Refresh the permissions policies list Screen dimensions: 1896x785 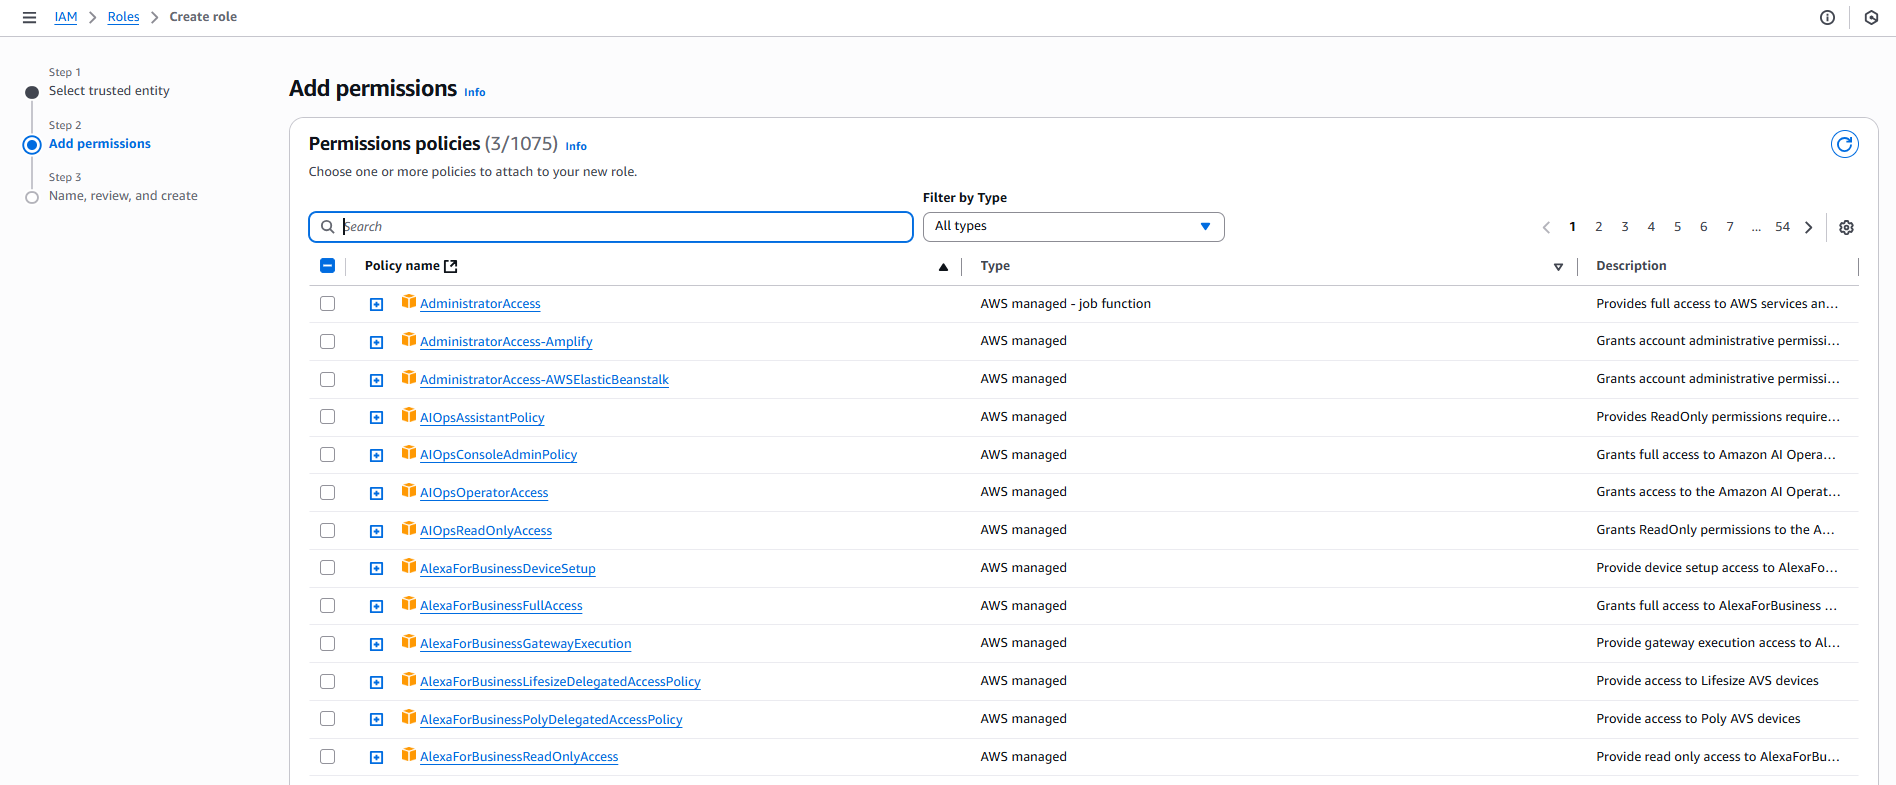(x=1844, y=144)
